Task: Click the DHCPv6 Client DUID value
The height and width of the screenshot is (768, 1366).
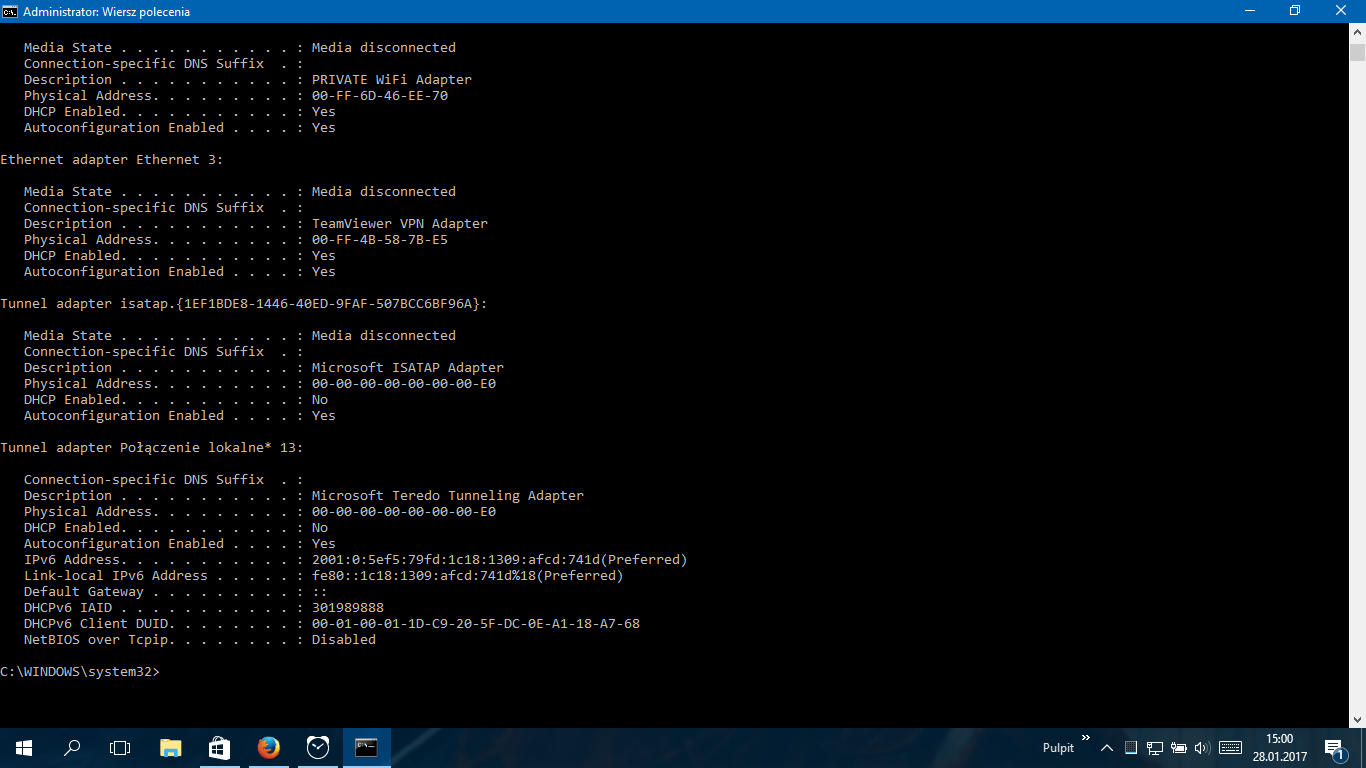Action: click(475, 624)
